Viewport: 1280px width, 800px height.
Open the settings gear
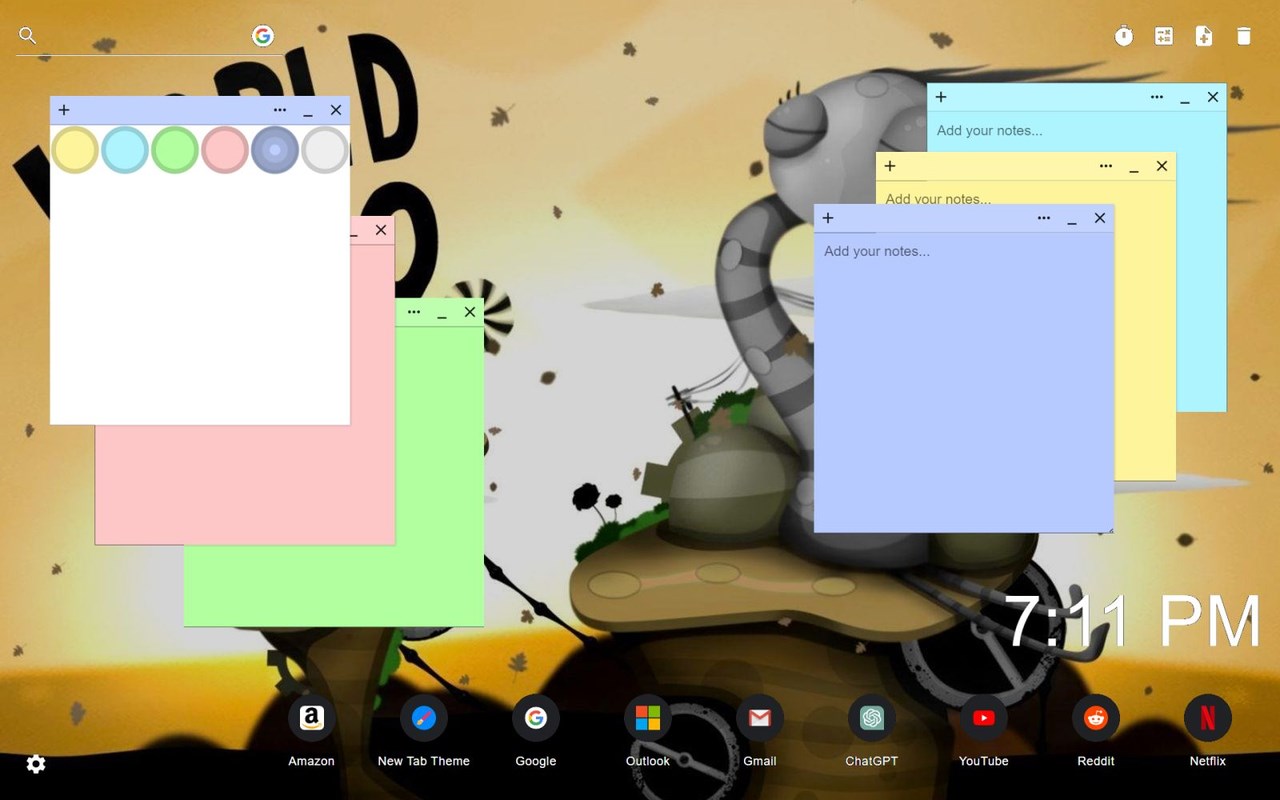[36, 764]
